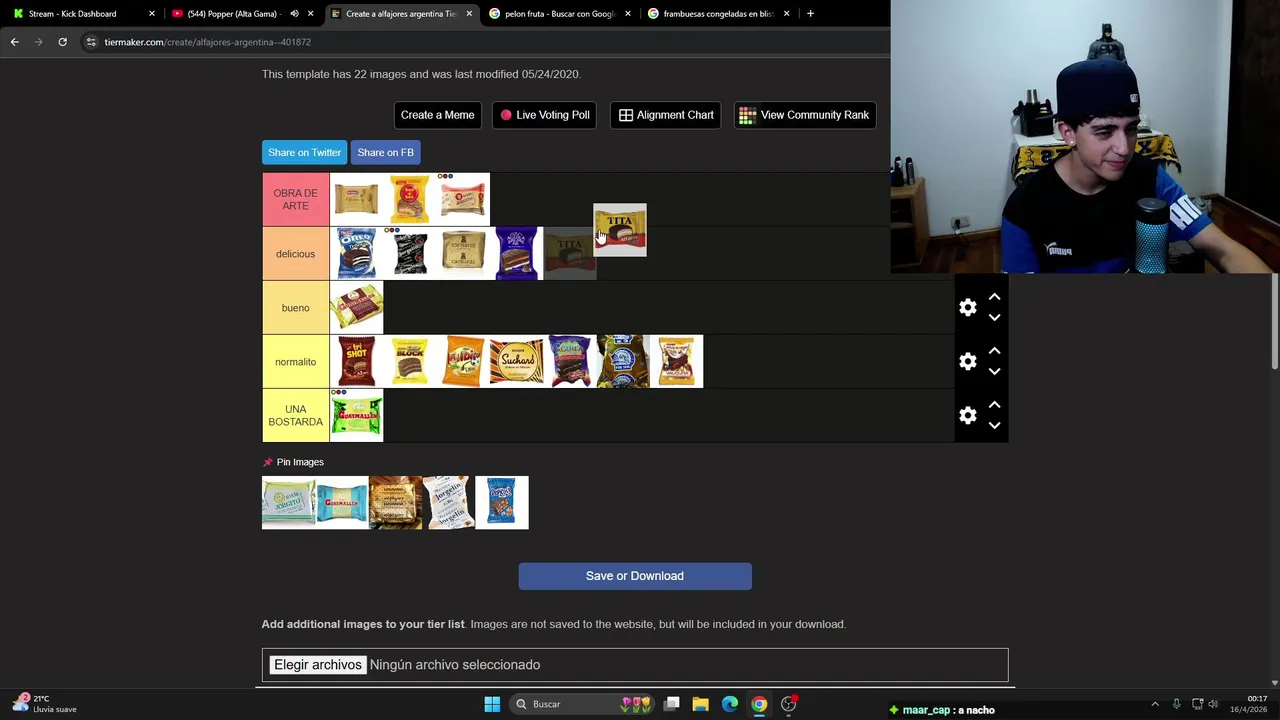Move the normalito tier row up
This screenshot has width=1280, height=720.
(x=994, y=352)
